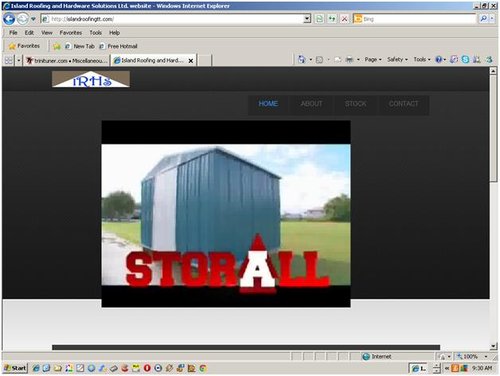Launch Internet Explorer from Quick Launch

coord(36,368)
